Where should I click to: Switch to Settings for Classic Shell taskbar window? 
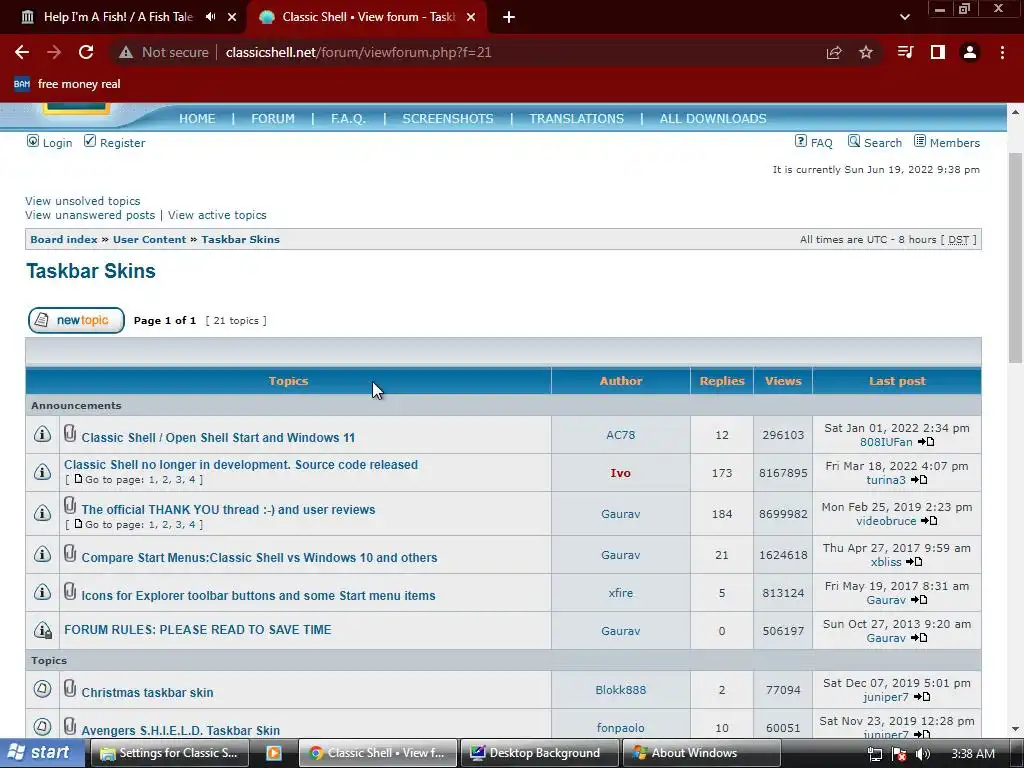(171, 753)
